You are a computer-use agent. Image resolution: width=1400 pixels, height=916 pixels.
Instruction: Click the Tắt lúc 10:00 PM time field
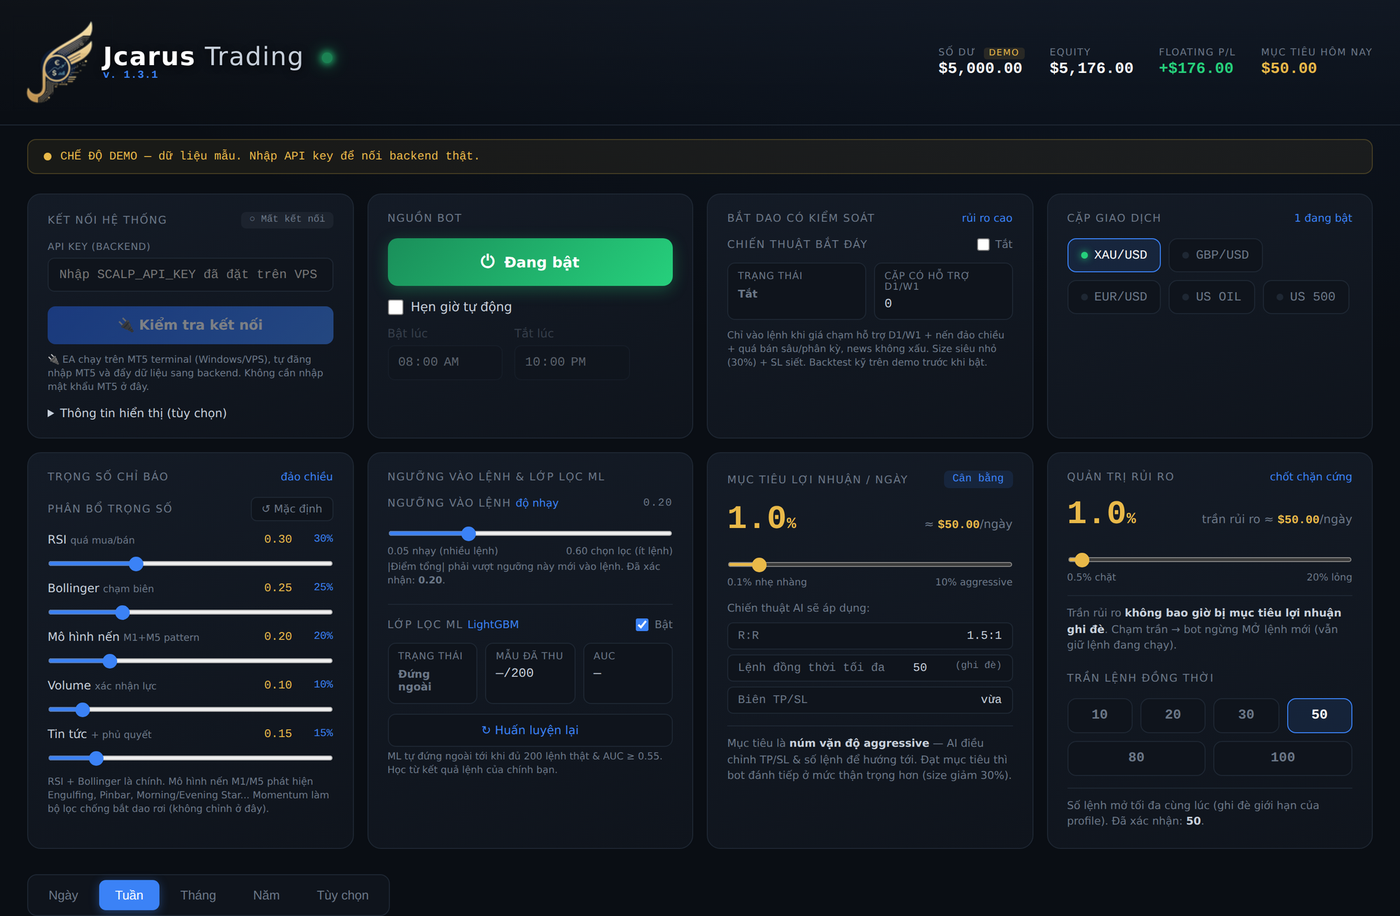572,362
